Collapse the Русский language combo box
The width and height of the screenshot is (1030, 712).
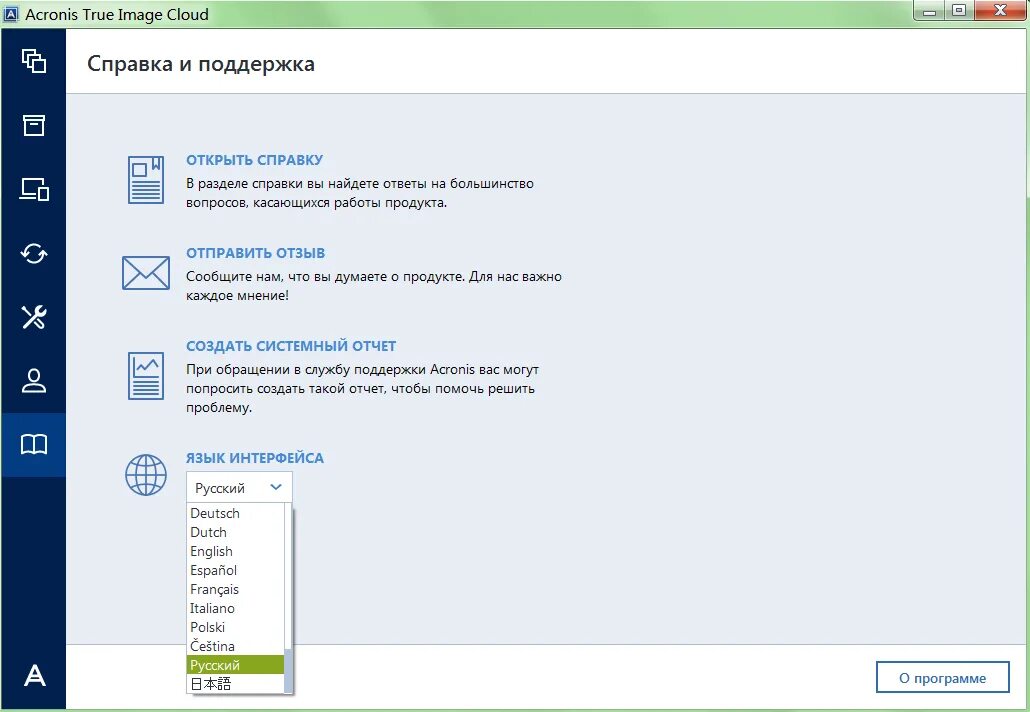(239, 487)
